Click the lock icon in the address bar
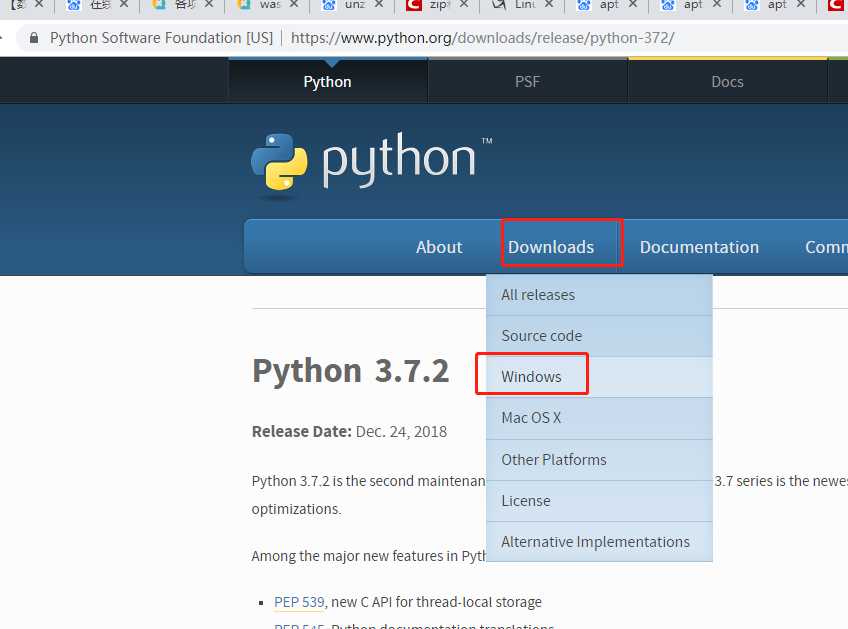Image resolution: width=848 pixels, height=629 pixels. [x=34, y=38]
